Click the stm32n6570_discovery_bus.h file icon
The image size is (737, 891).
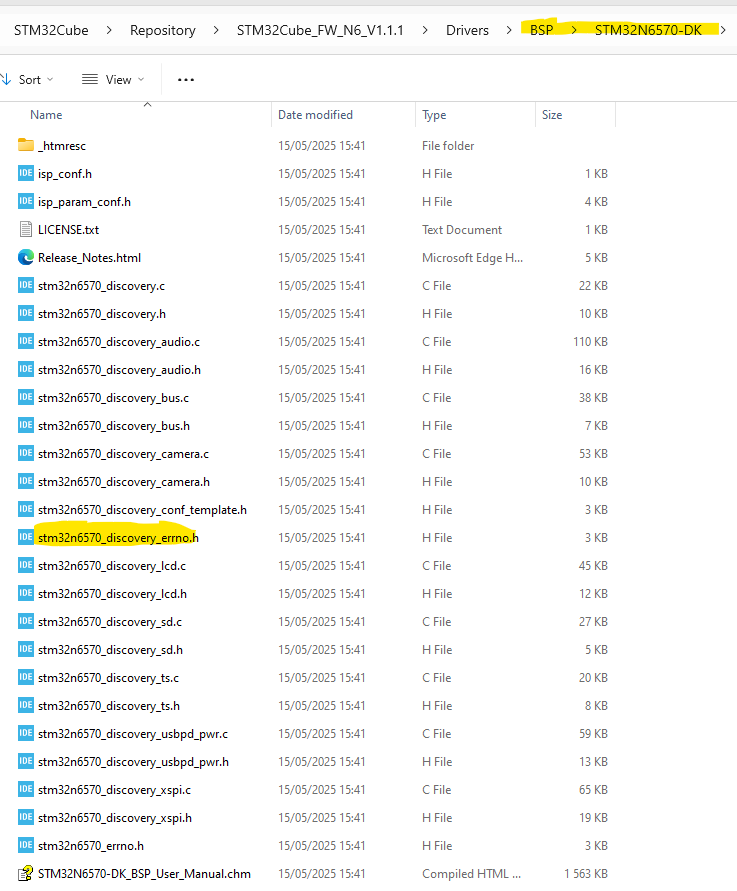[26, 425]
